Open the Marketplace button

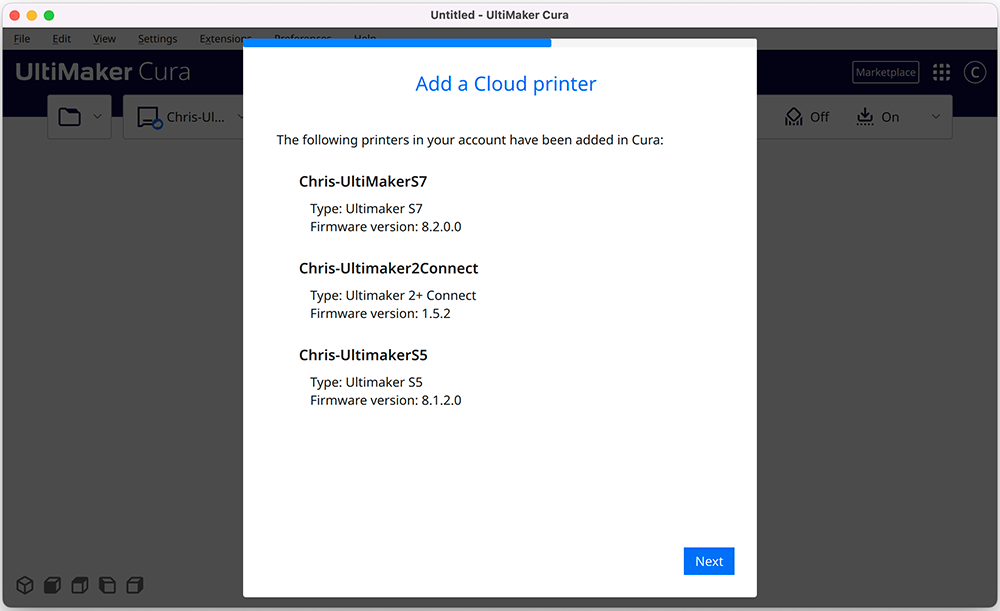click(885, 73)
